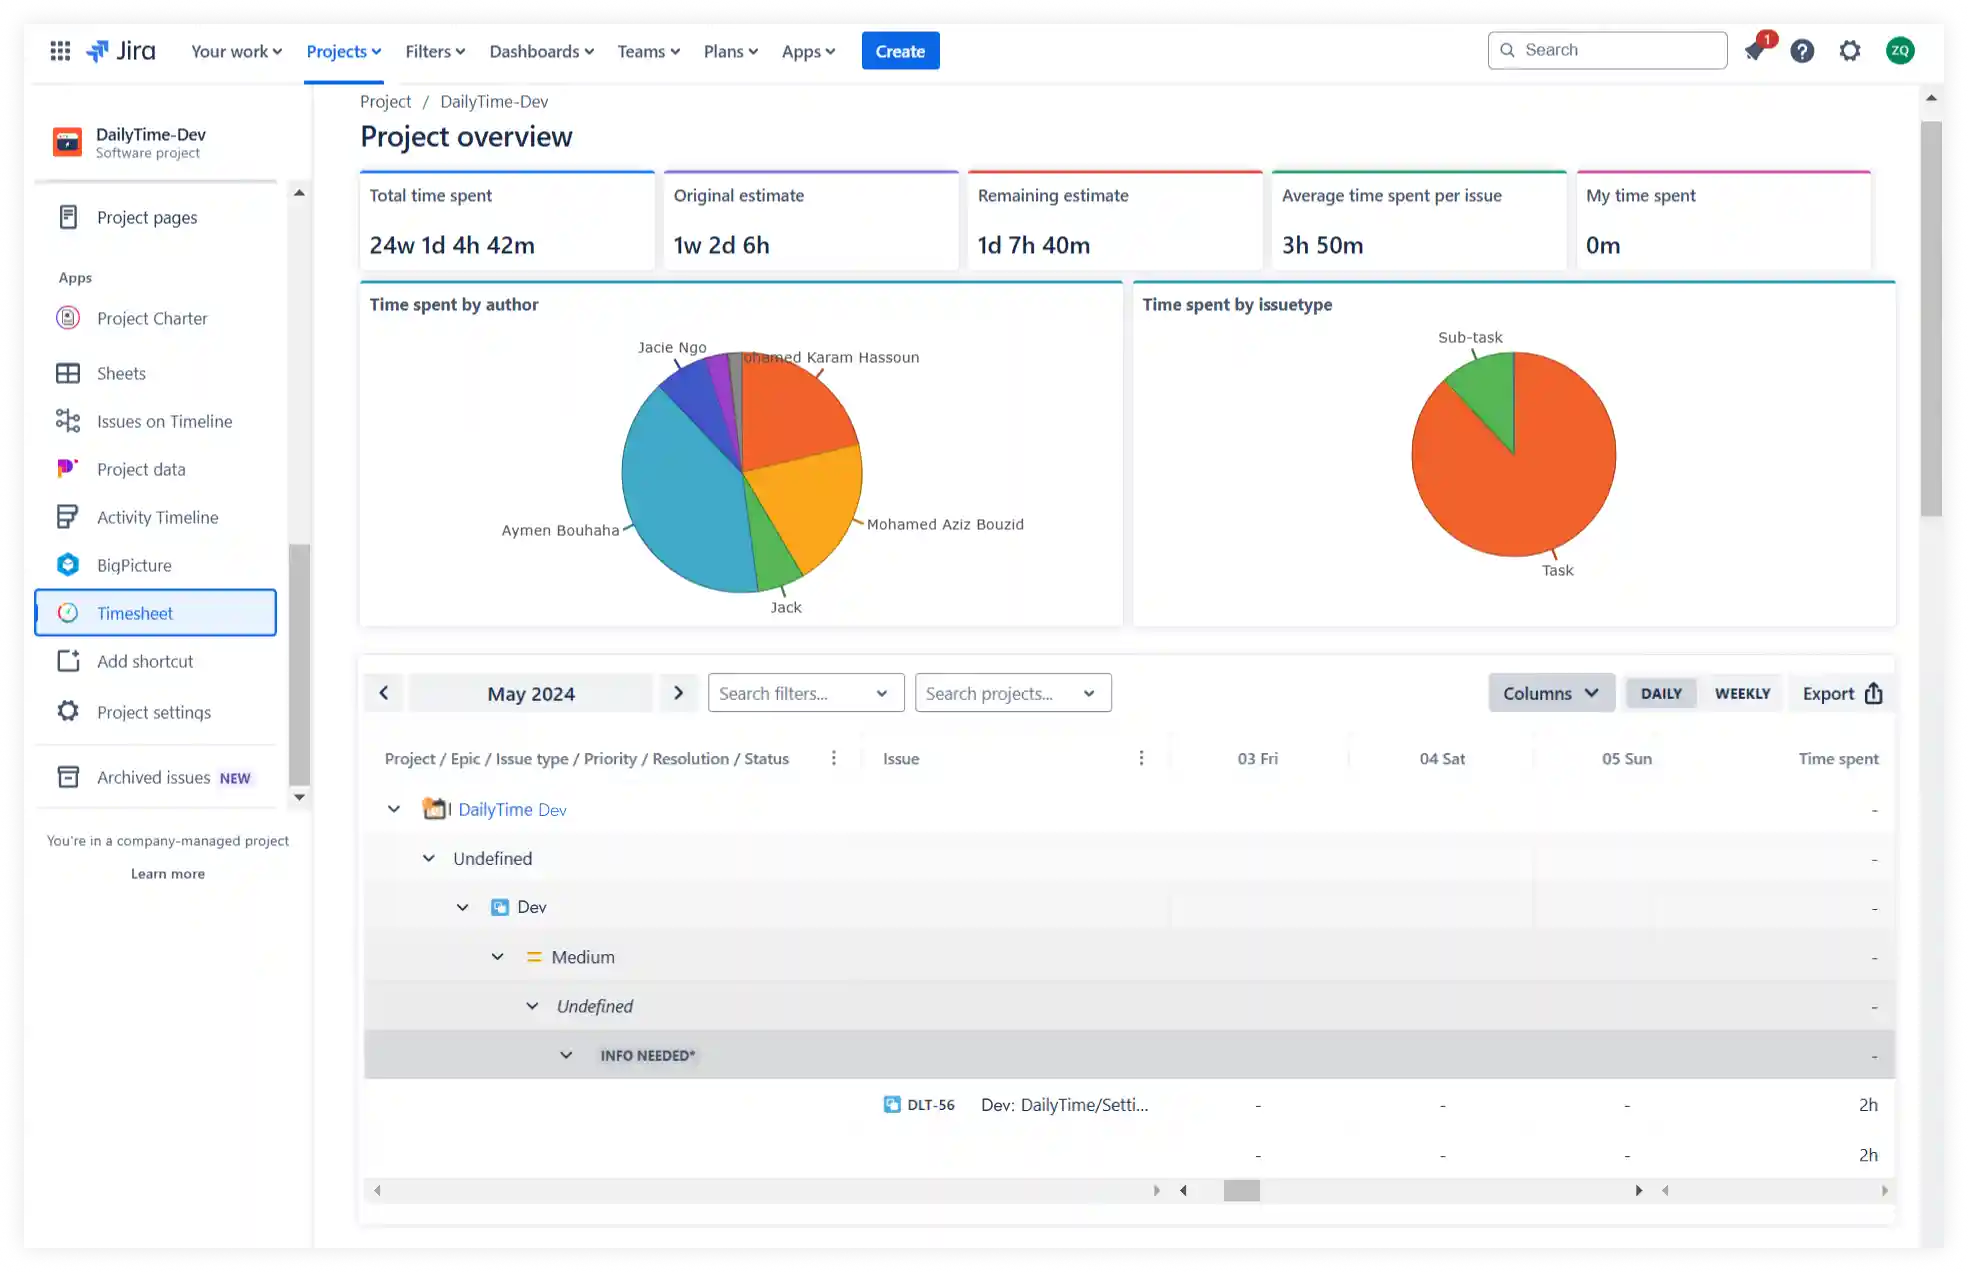Open the DailyTime Dev project link
The height and width of the screenshot is (1272, 1968).
click(x=512, y=809)
